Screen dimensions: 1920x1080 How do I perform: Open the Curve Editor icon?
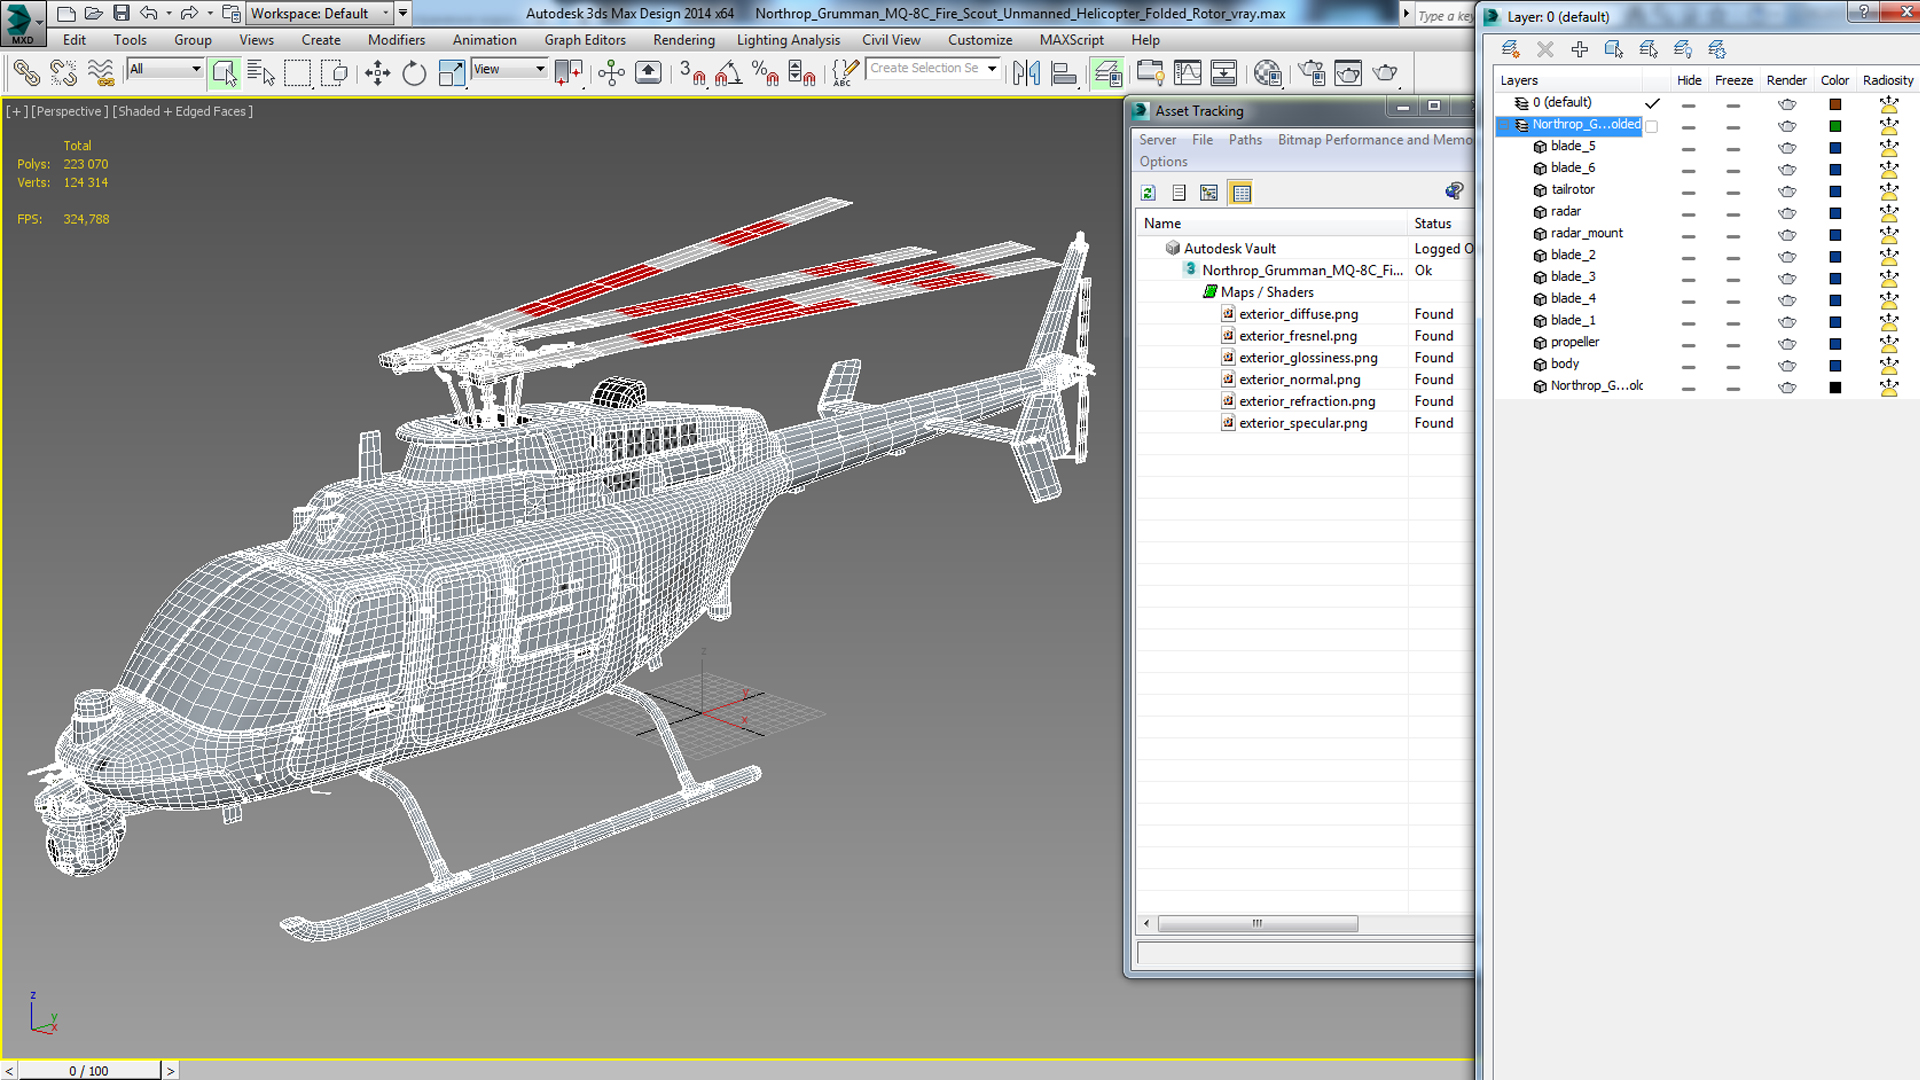click(1187, 72)
